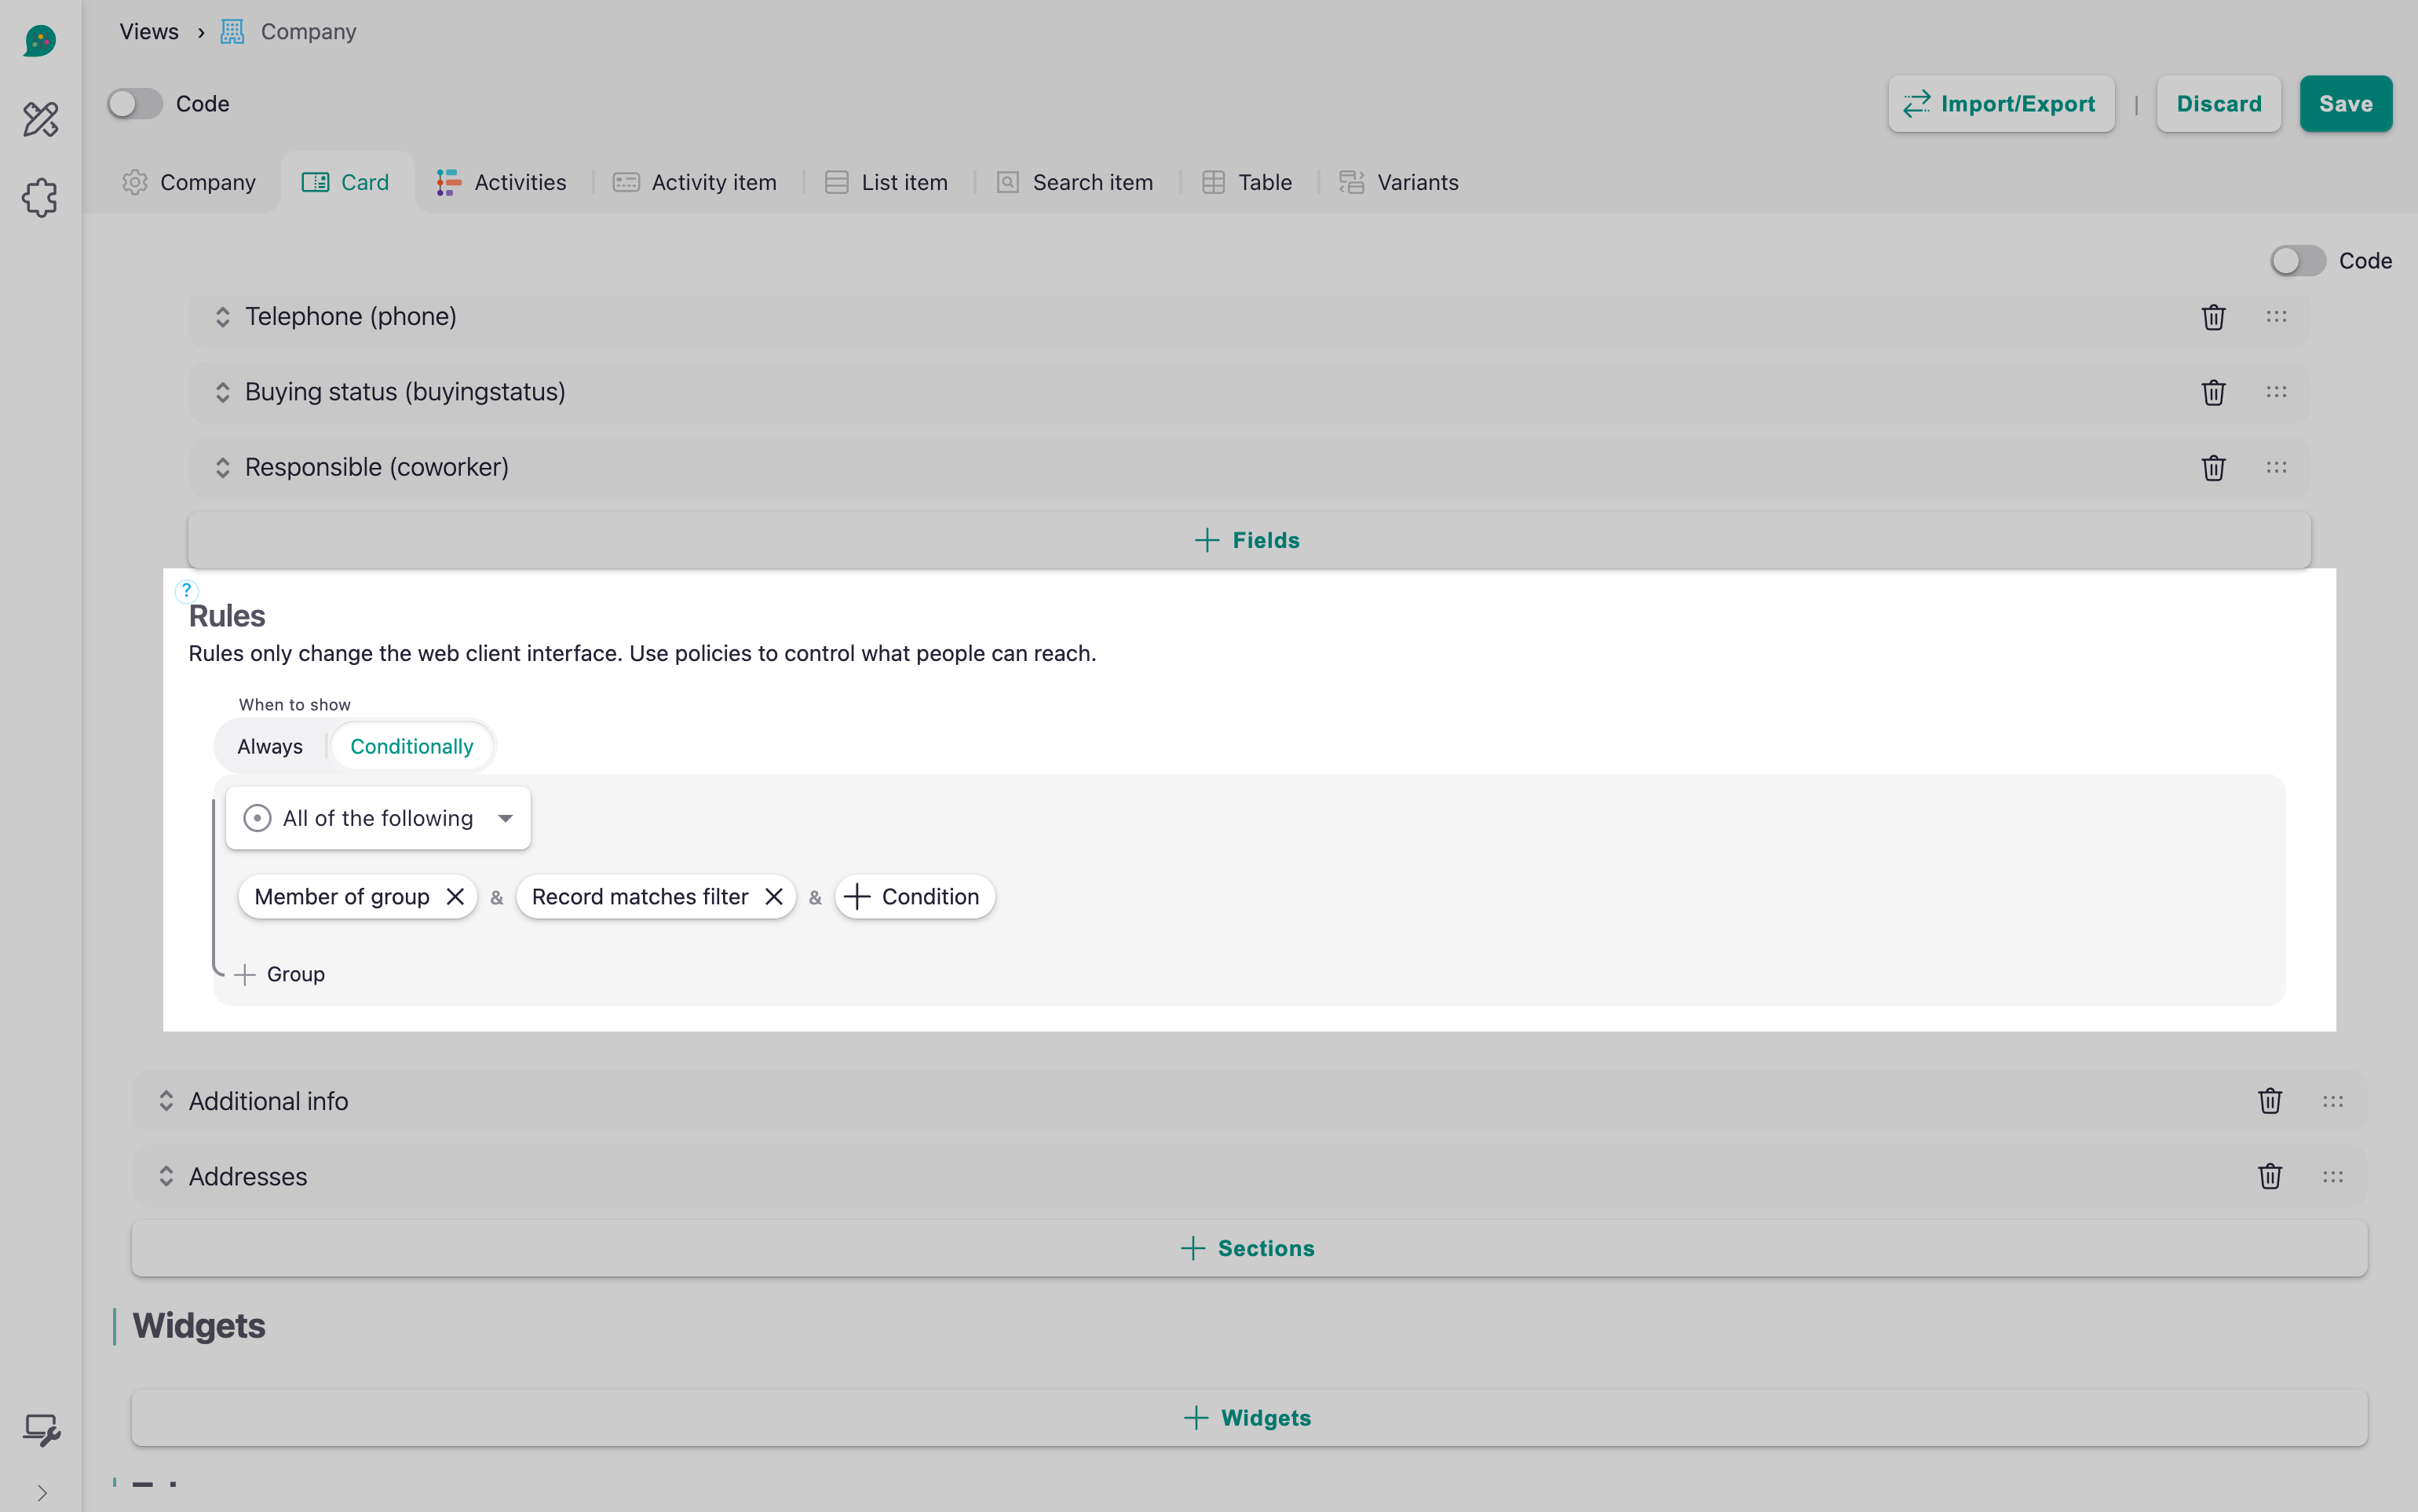
Task: Open the List item tab
Action: 886,182
